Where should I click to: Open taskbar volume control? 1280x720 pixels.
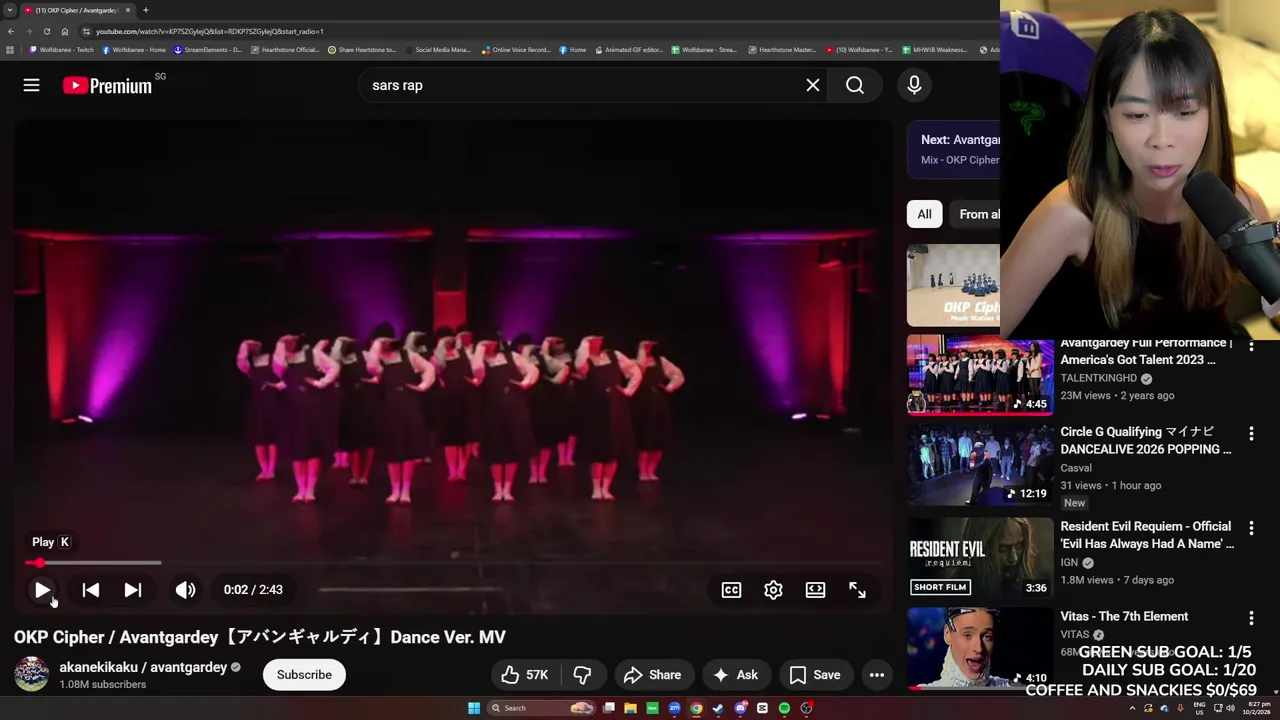(x=1231, y=708)
